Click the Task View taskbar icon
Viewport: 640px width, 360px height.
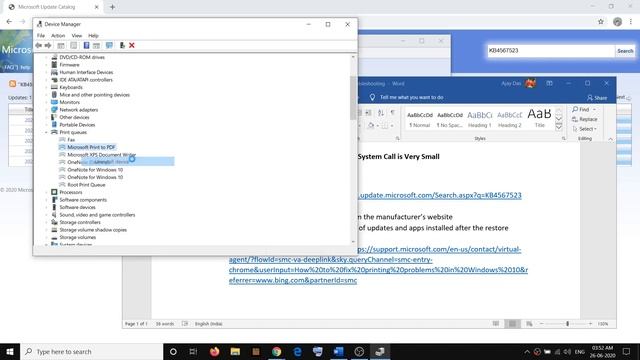click(x=193, y=351)
